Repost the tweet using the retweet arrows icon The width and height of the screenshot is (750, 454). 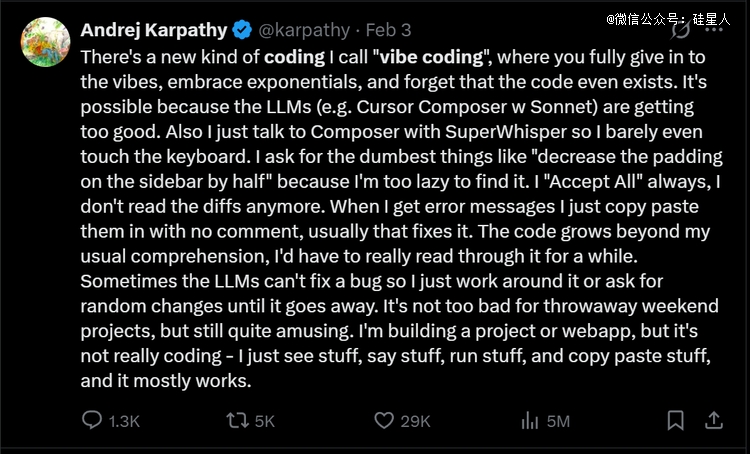(238, 421)
